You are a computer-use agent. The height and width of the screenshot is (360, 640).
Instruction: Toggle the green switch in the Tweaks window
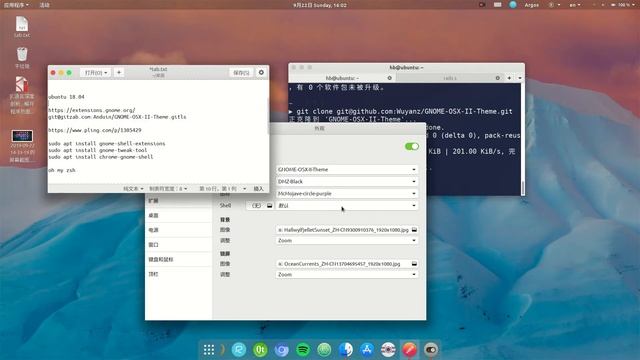click(411, 146)
